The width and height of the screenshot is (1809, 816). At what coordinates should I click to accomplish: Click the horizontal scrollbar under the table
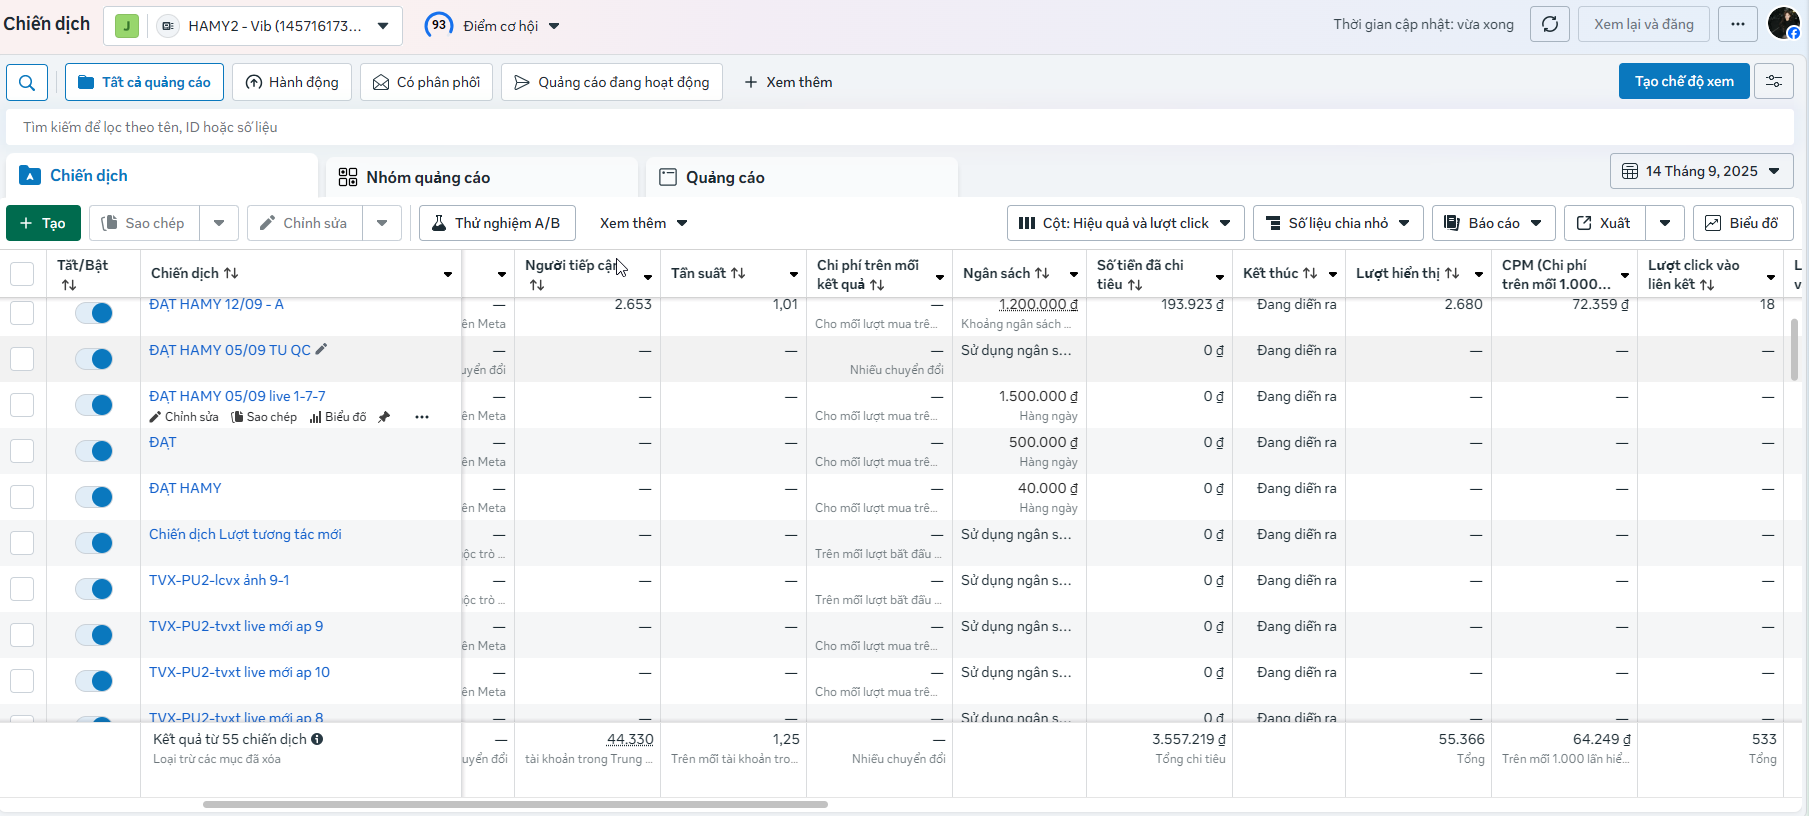click(x=515, y=804)
